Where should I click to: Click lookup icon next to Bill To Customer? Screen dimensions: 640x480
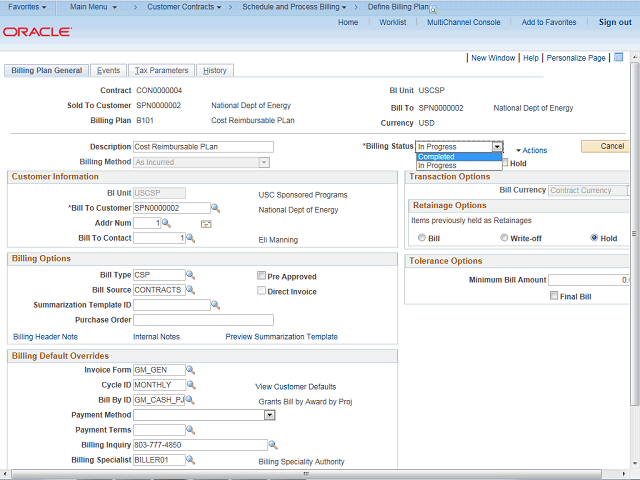click(x=215, y=208)
